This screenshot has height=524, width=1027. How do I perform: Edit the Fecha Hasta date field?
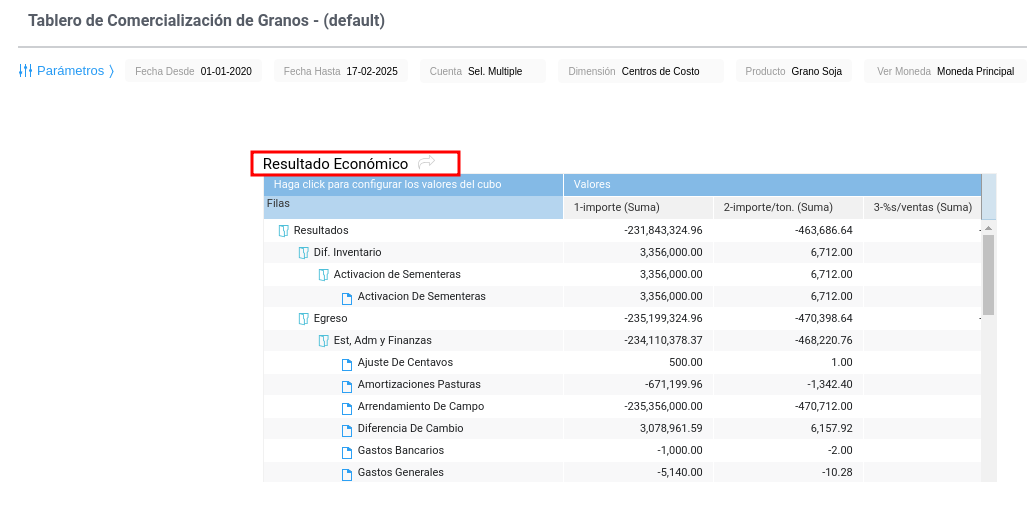point(373,71)
